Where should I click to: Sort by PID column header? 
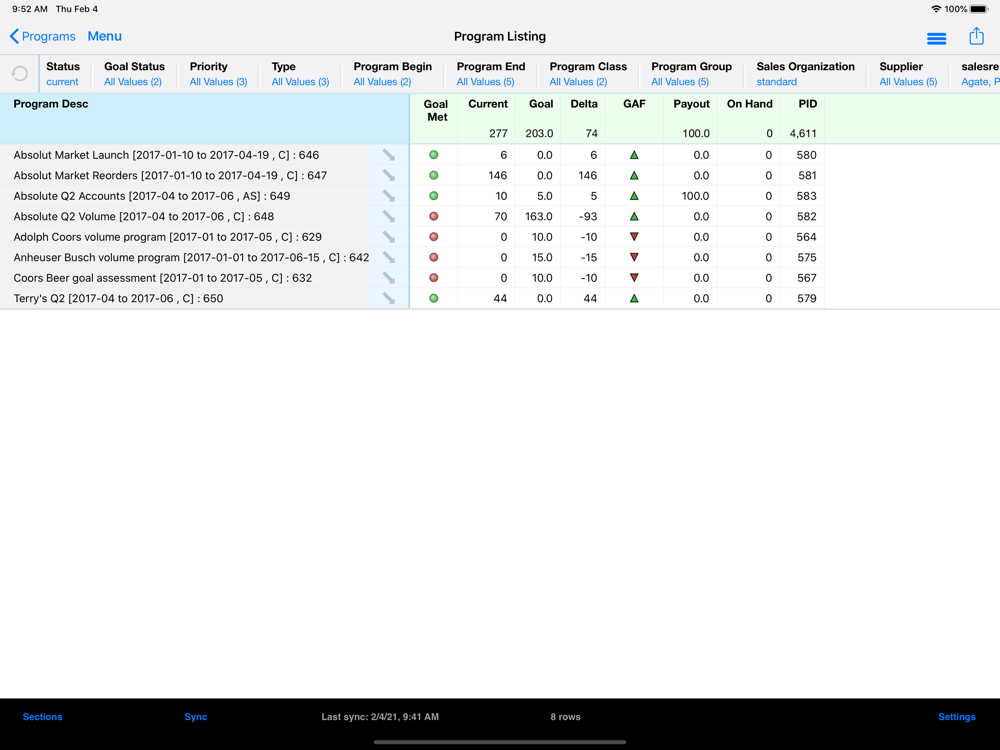[x=807, y=104]
